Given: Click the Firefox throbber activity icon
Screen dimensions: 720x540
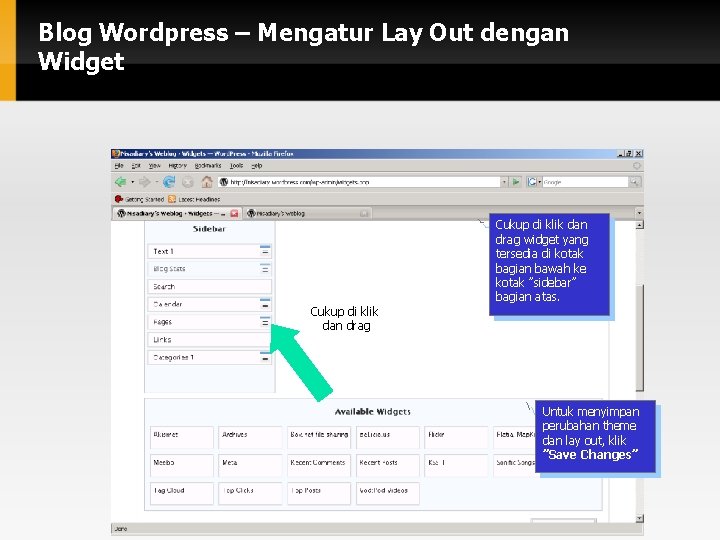Looking at the screenshot, I should tap(636, 166).
